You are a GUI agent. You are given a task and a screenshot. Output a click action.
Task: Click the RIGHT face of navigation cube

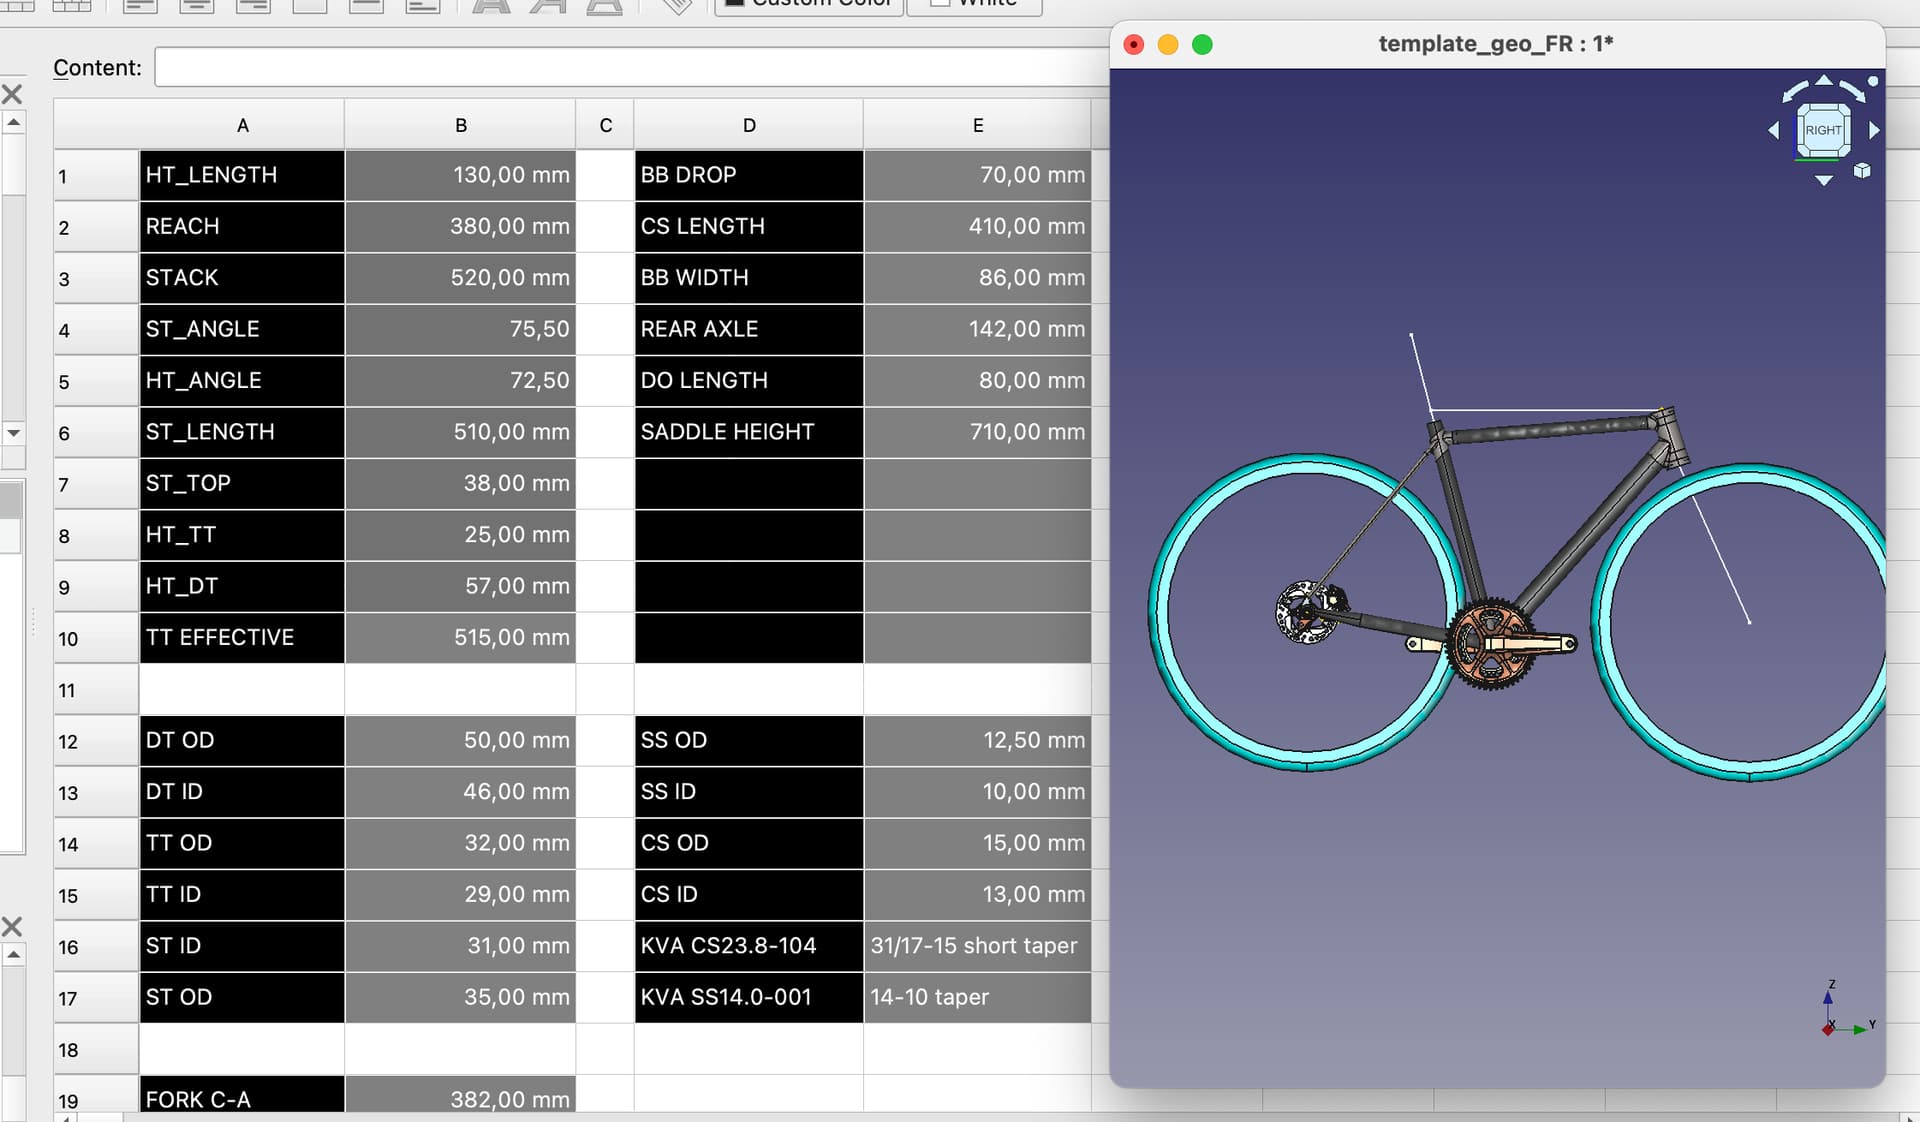(x=1823, y=130)
